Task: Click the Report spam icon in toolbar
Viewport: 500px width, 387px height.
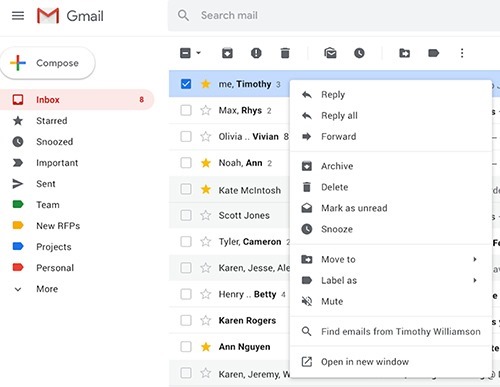Action: [256, 53]
